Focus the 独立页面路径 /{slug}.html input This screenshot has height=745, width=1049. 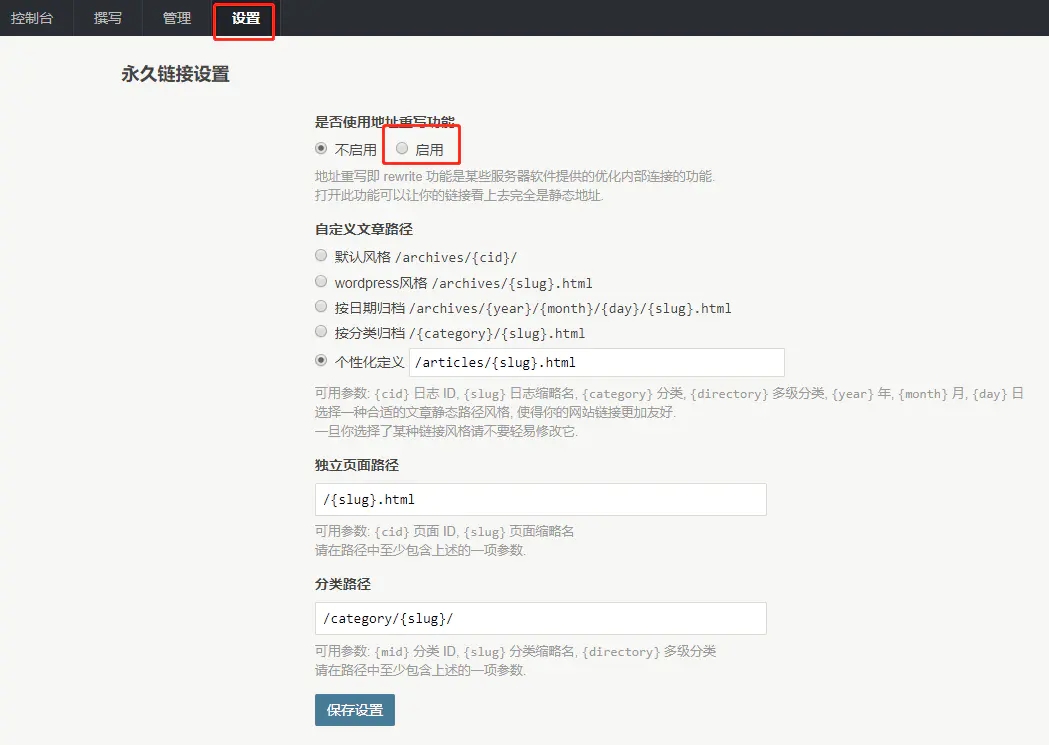tap(540, 499)
